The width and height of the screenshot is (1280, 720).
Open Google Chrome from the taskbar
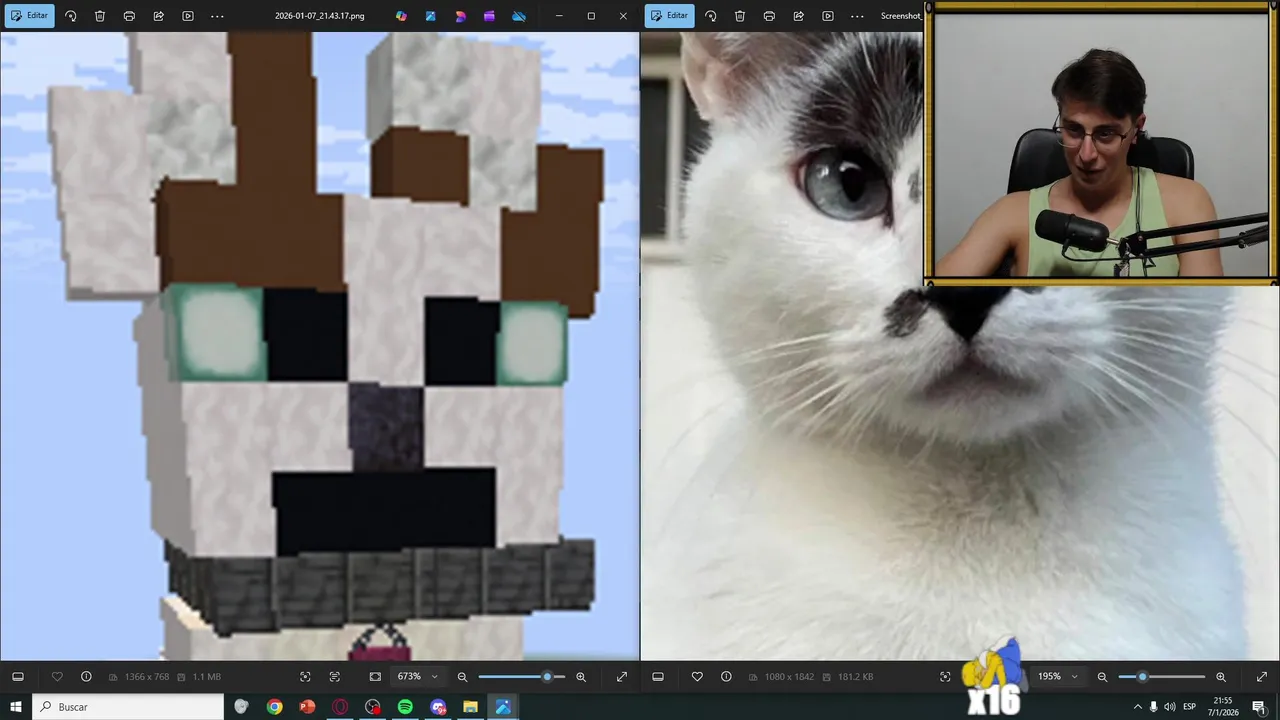[274, 707]
